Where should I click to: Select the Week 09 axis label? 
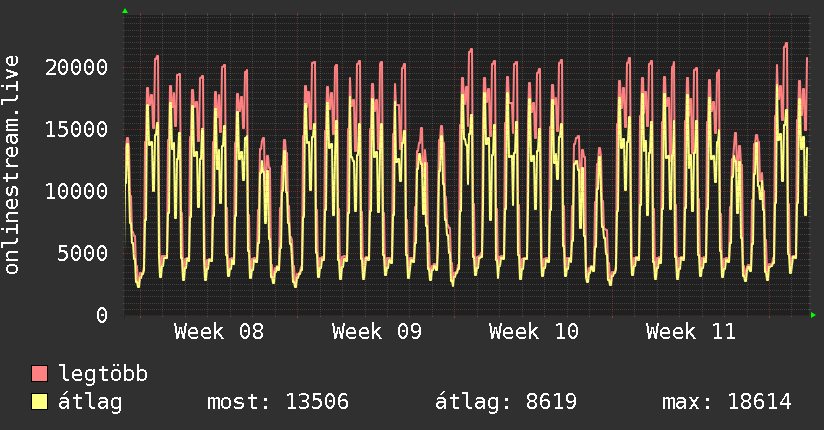(376, 332)
